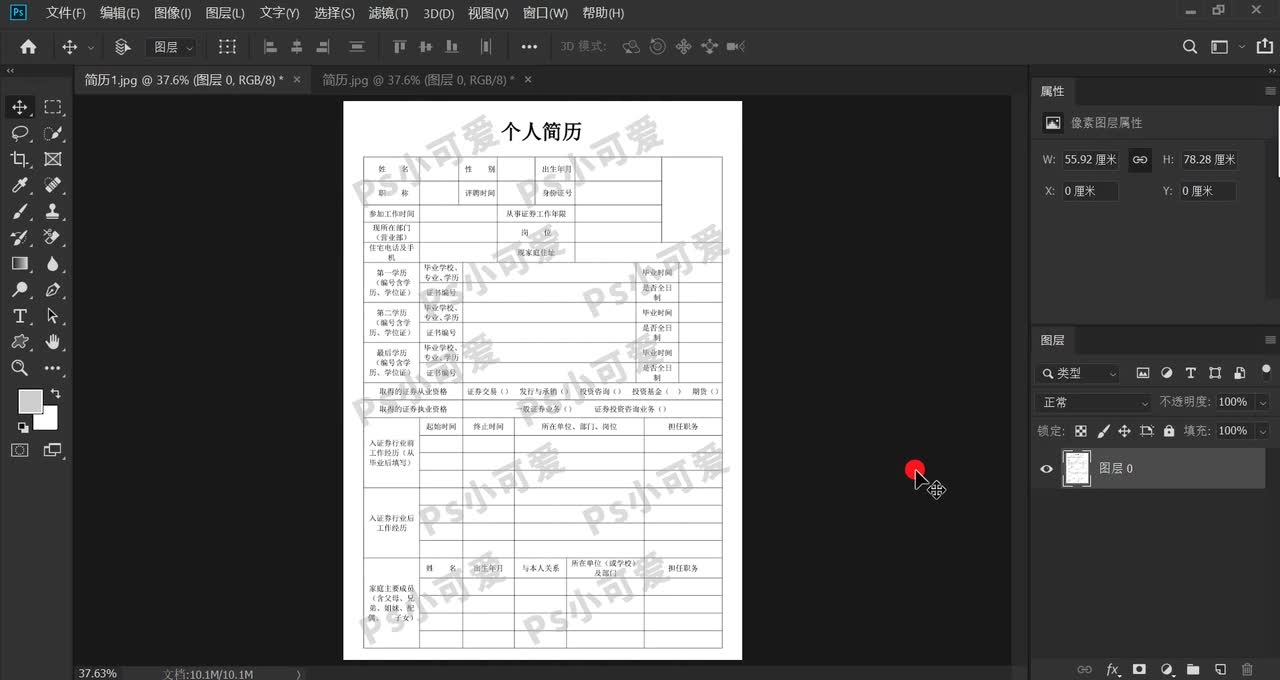This screenshot has width=1280, height=680.
Task: Add a new layer mask from the Layers panel
Action: pos(1139,669)
